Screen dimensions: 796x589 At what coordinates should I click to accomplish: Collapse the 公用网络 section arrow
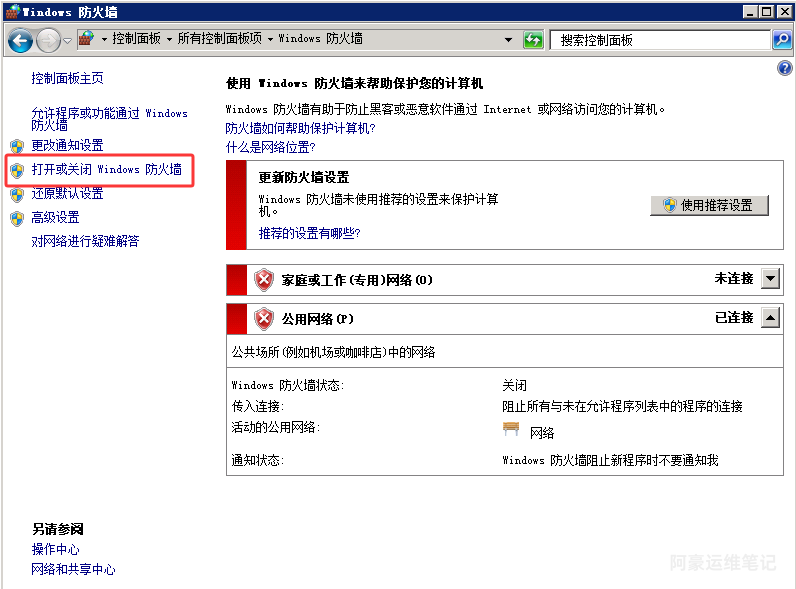click(x=770, y=318)
